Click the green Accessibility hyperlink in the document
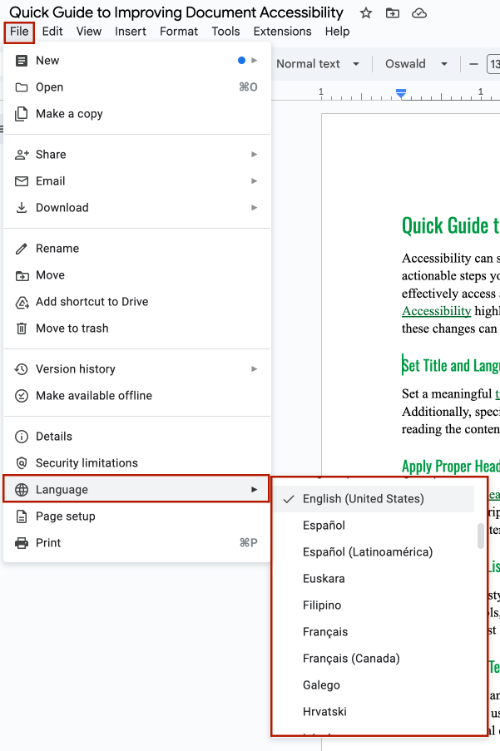This screenshot has height=751, width=500. click(436, 311)
